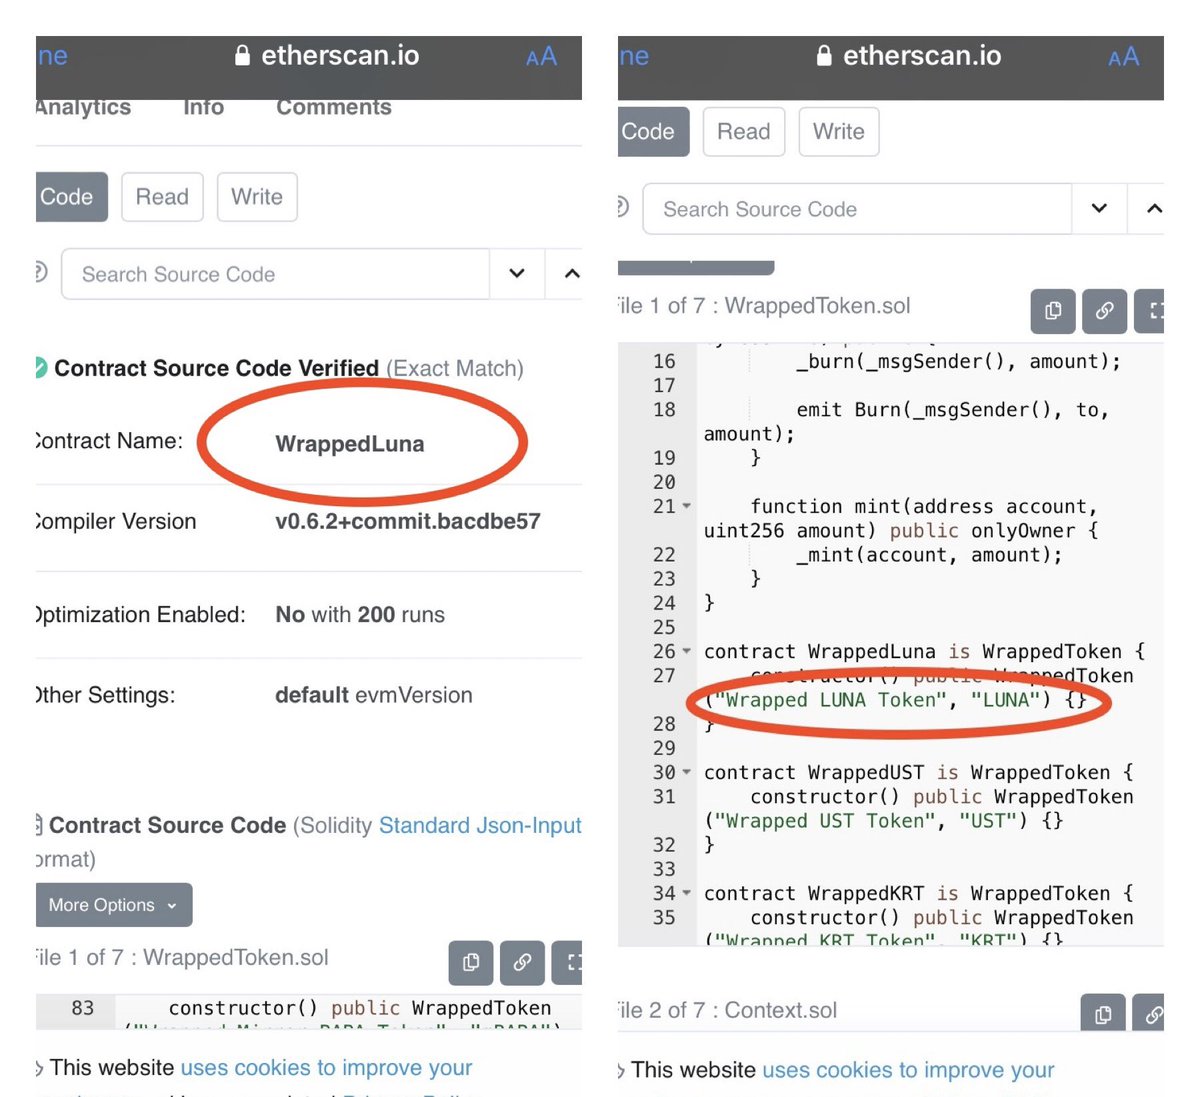Click code line '_mint(account, amount);'
This screenshot has width=1200, height=1097.
tap(930, 555)
